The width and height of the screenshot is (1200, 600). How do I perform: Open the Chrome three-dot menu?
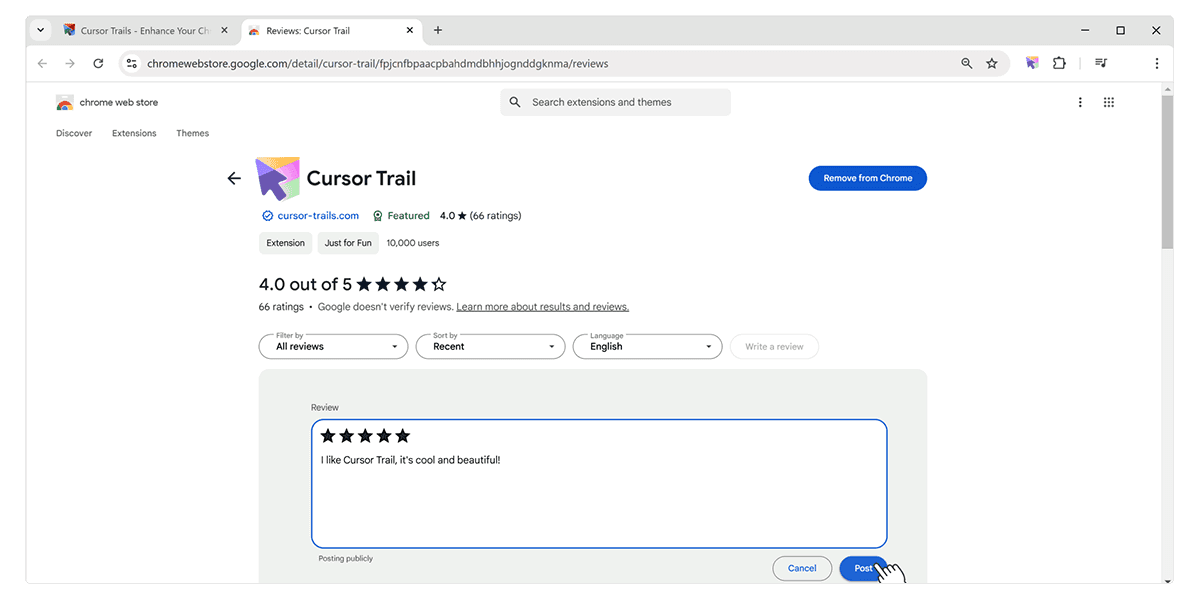click(x=1157, y=63)
